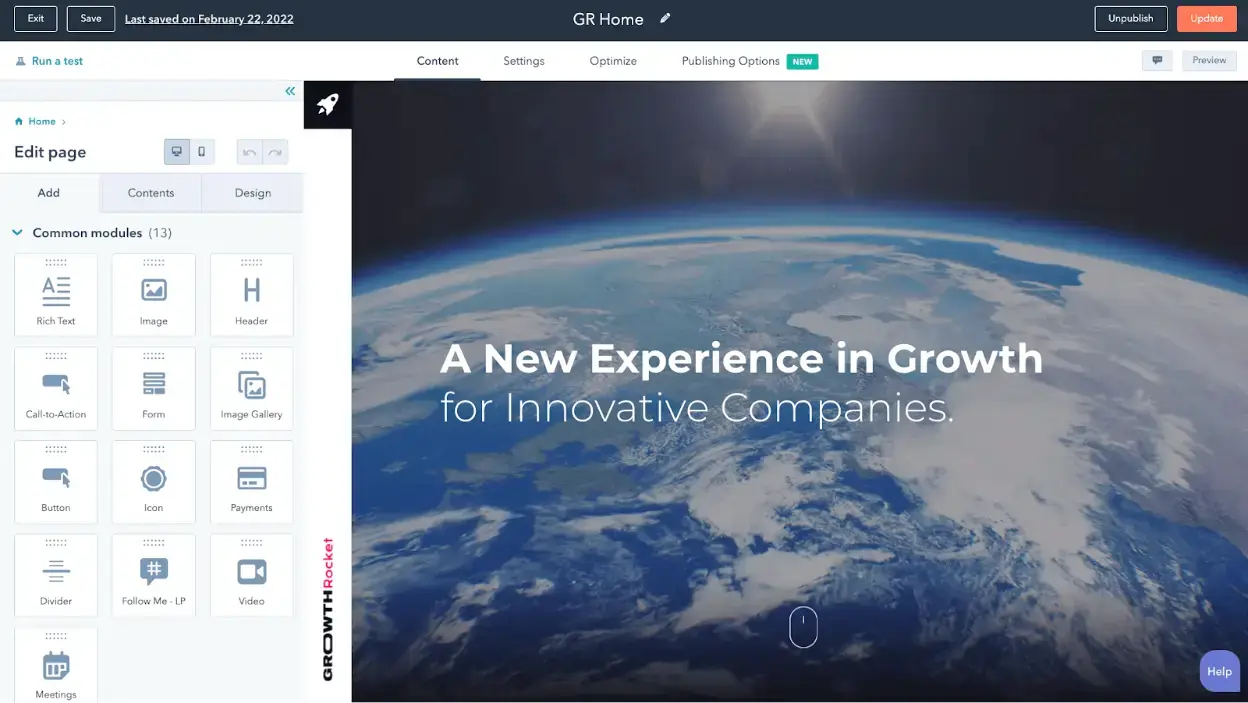Add the Call-to-Action module
This screenshot has height=703, width=1248.
tap(56, 388)
